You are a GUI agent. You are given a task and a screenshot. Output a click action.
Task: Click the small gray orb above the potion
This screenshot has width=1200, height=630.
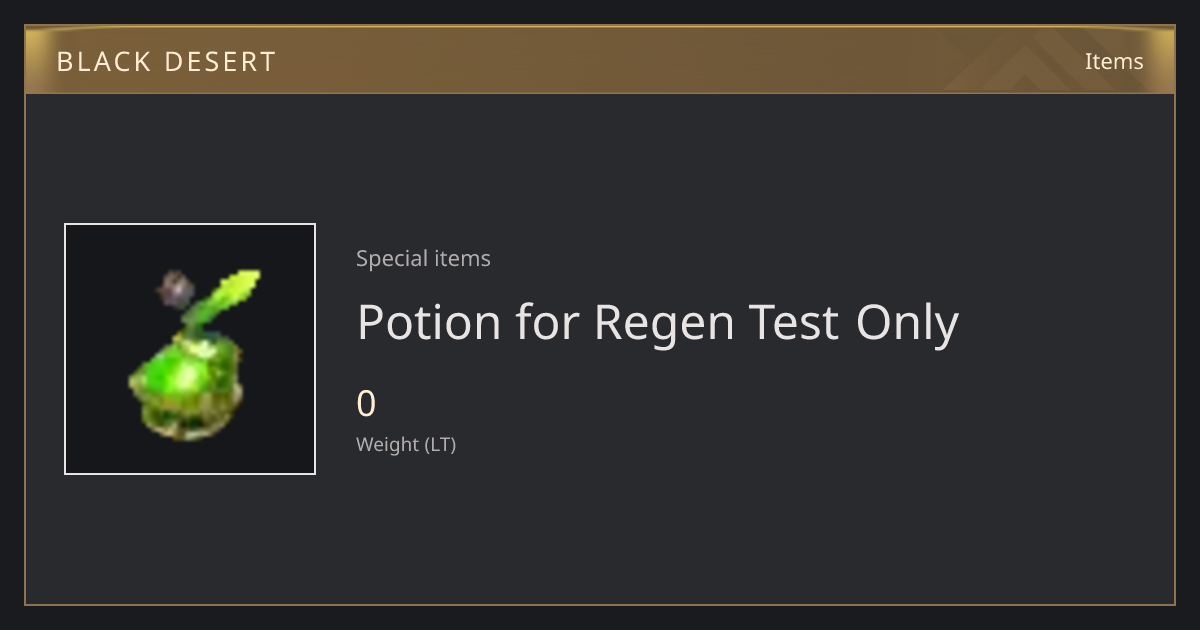[175, 290]
